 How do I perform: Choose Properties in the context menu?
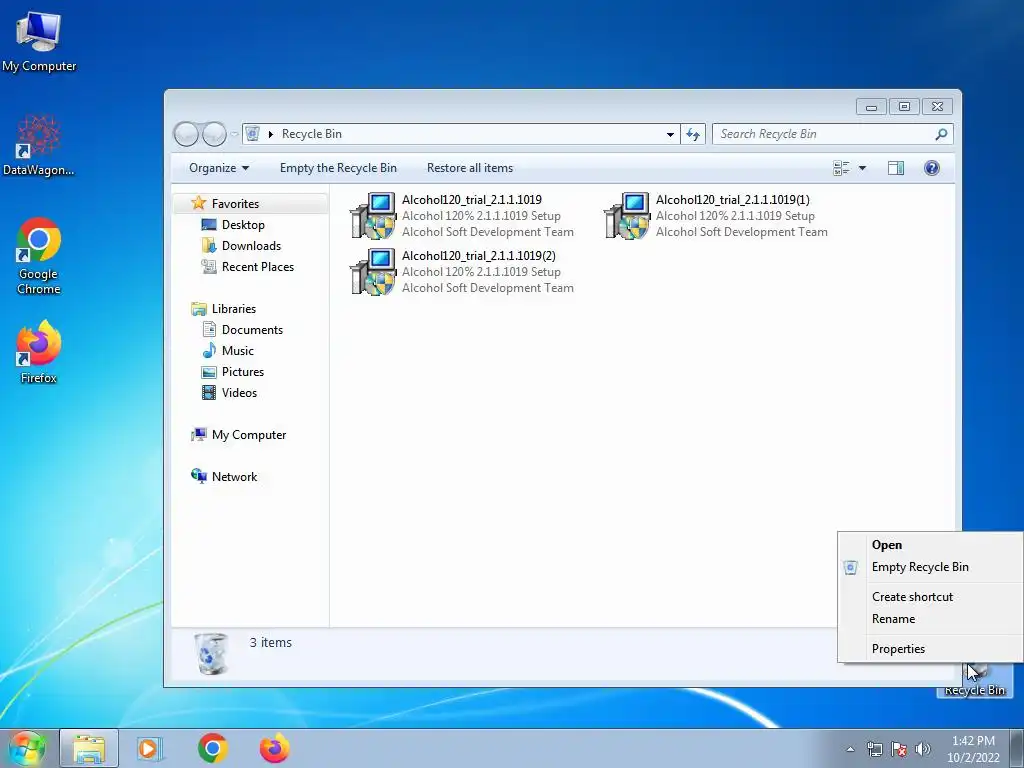[931, 648]
